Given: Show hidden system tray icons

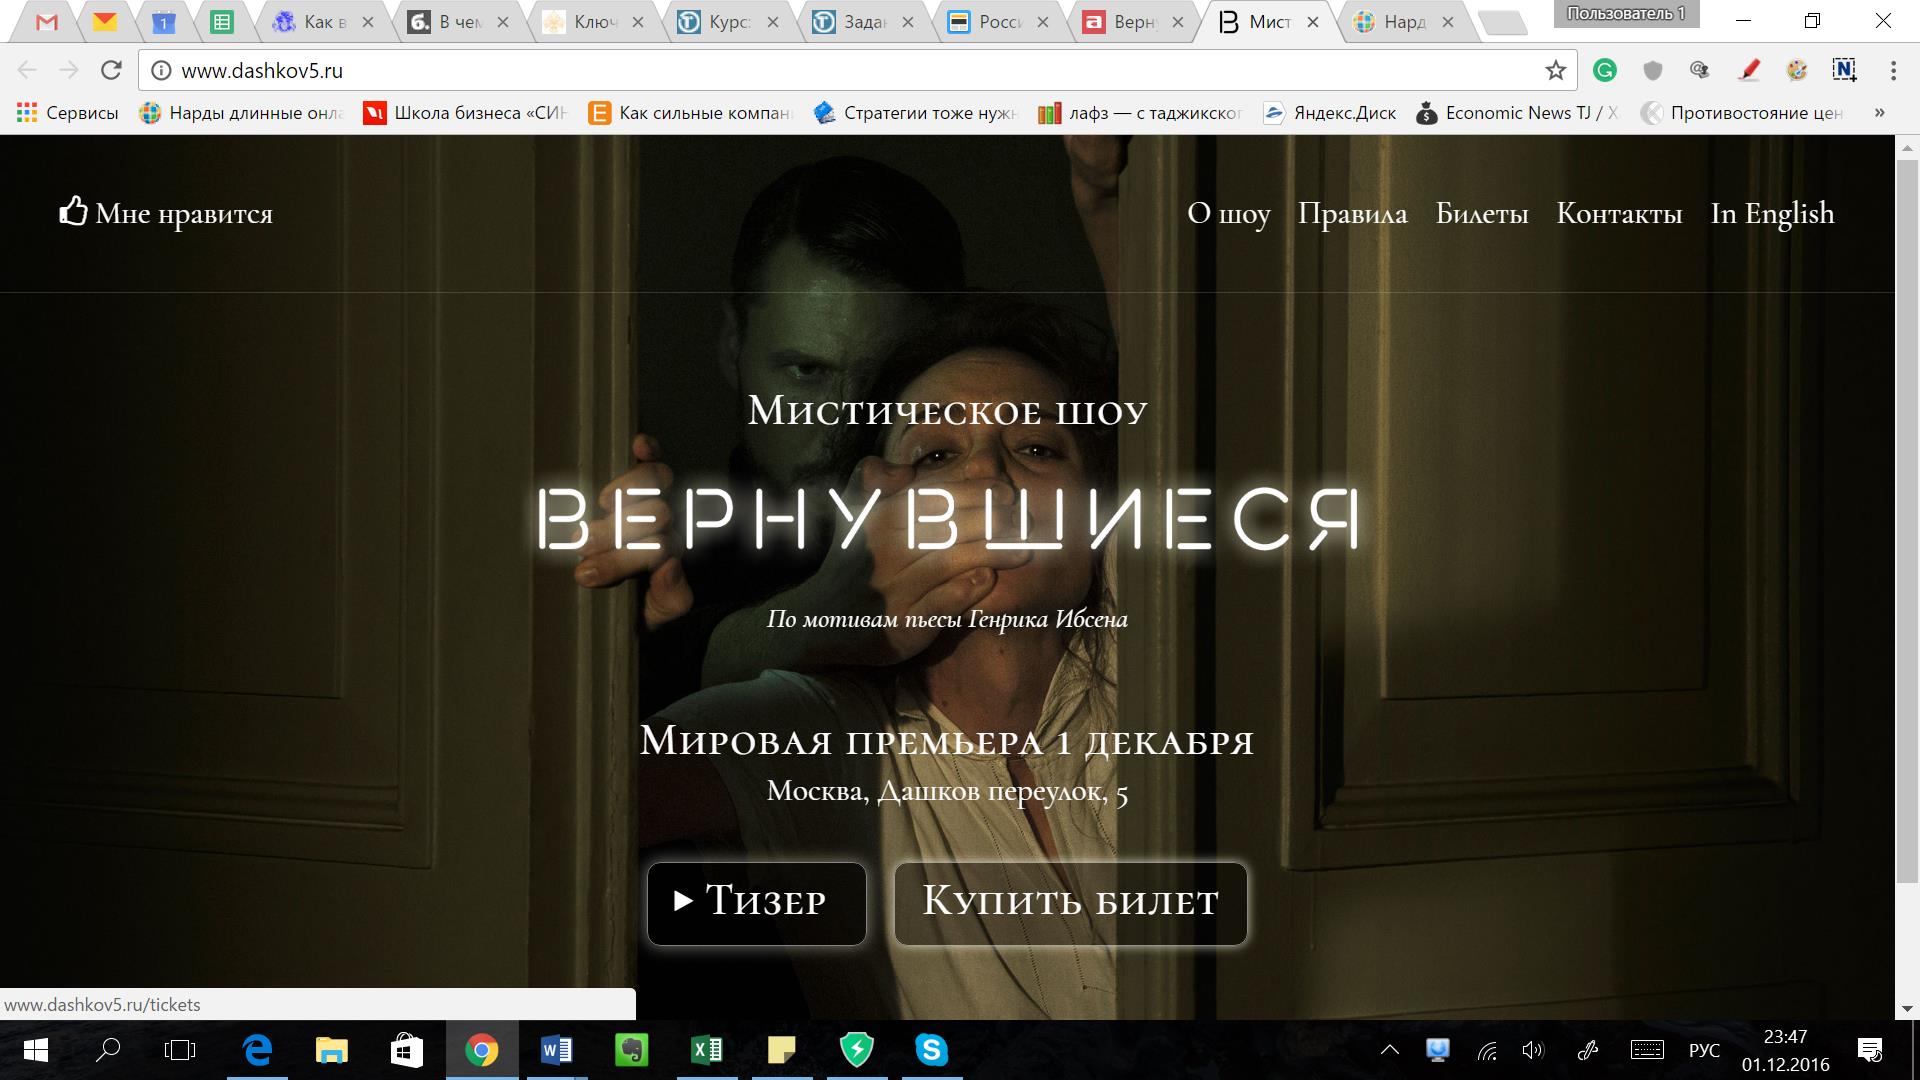Looking at the screenshot, I should pyautogui.click(x=1390, y=1050).
